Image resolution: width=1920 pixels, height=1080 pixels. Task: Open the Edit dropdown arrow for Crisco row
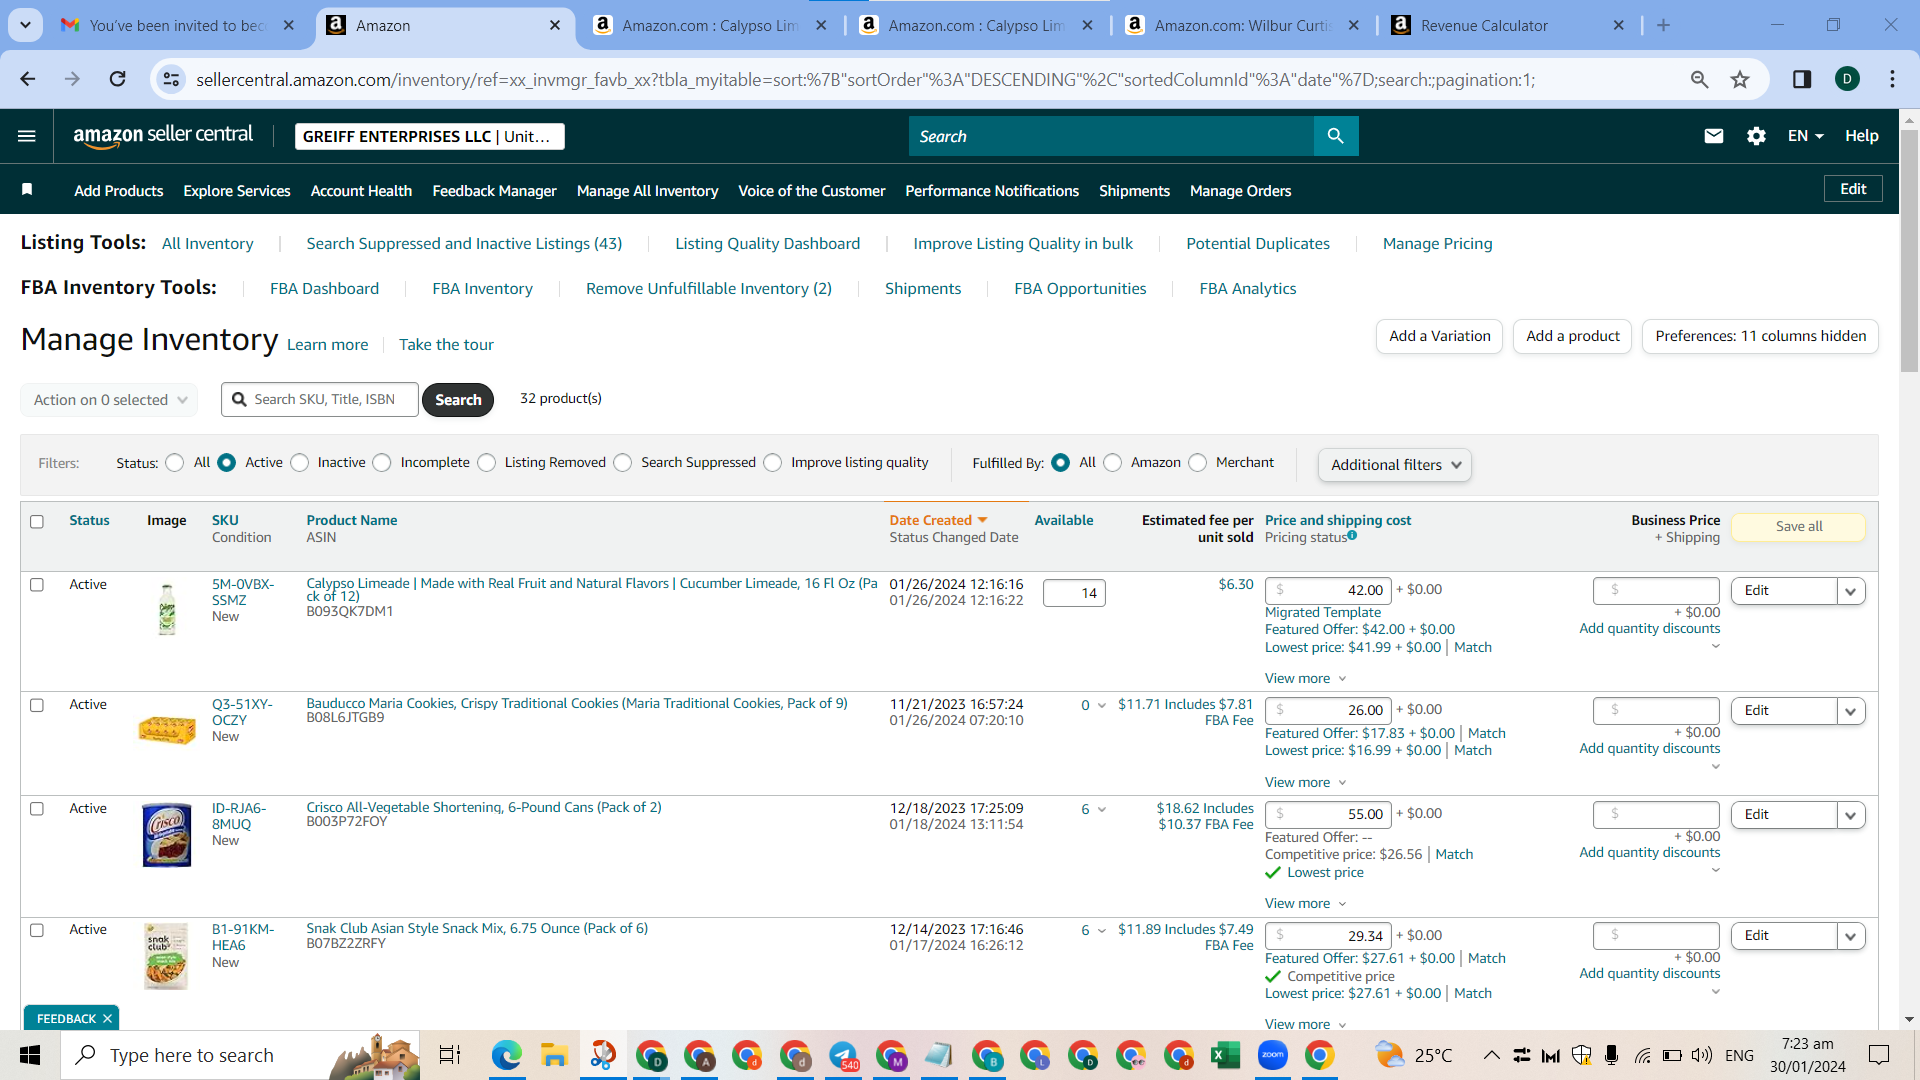[x=1850, y=815]
